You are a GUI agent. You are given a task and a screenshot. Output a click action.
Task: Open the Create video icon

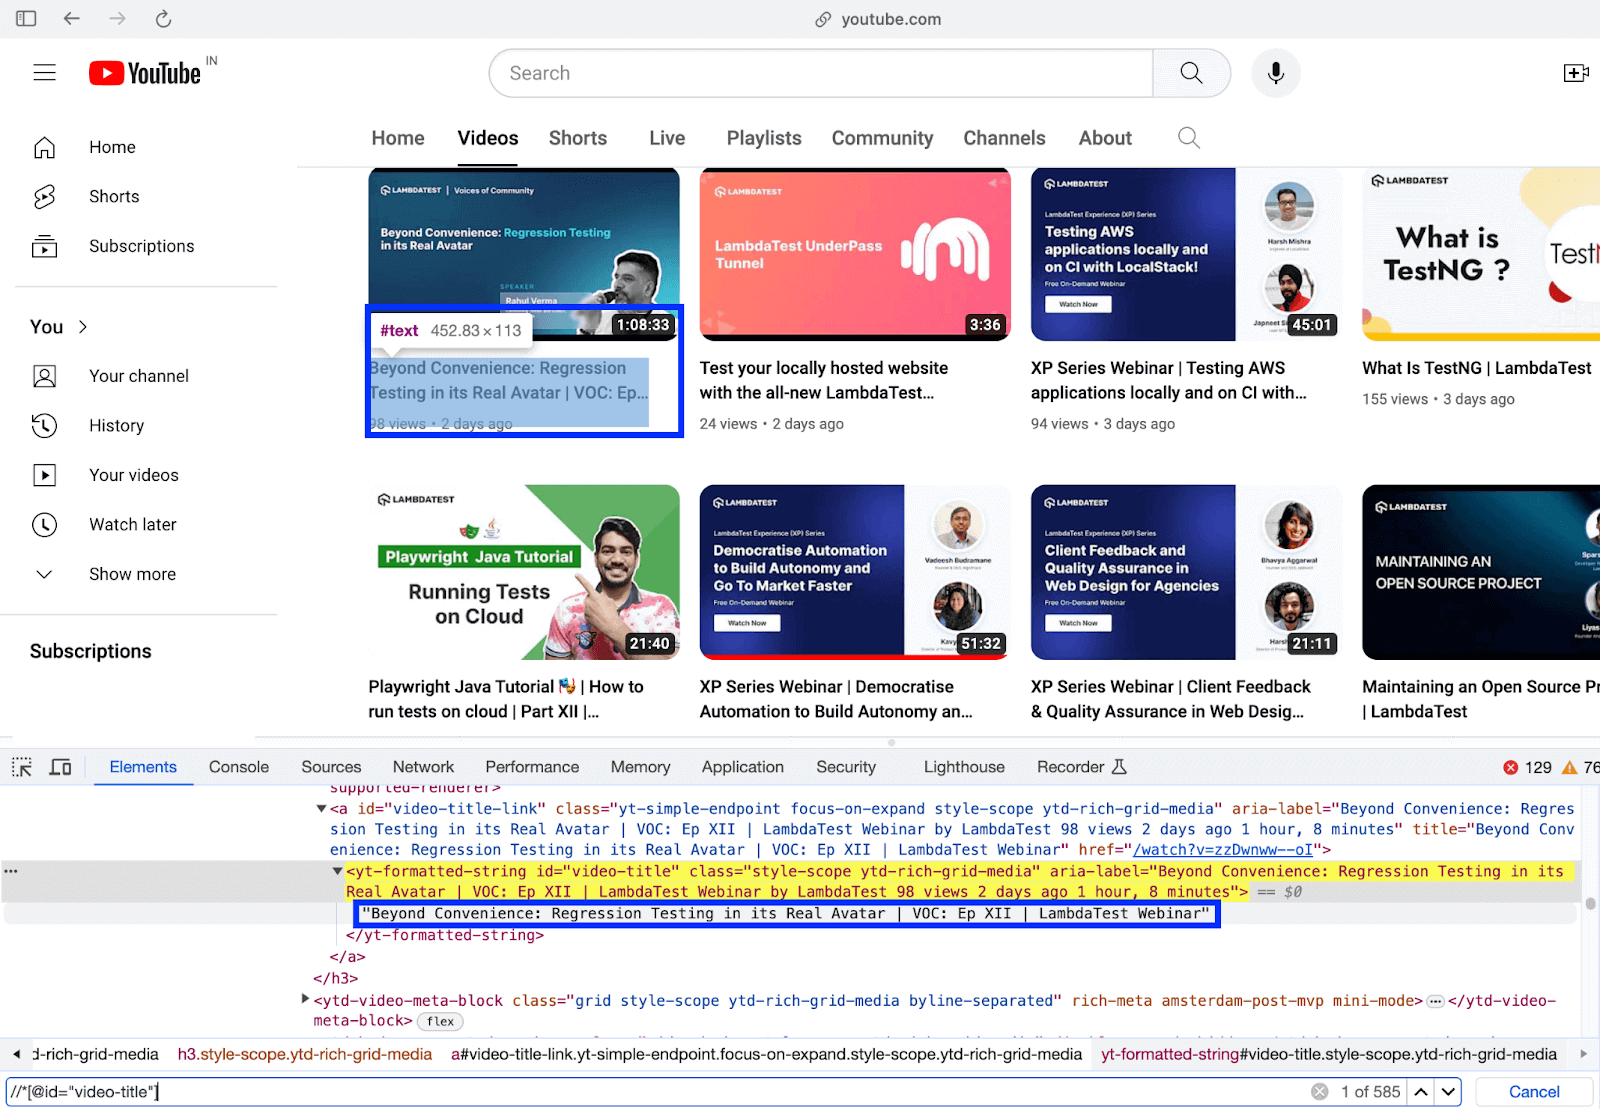tap(1576, 73)
